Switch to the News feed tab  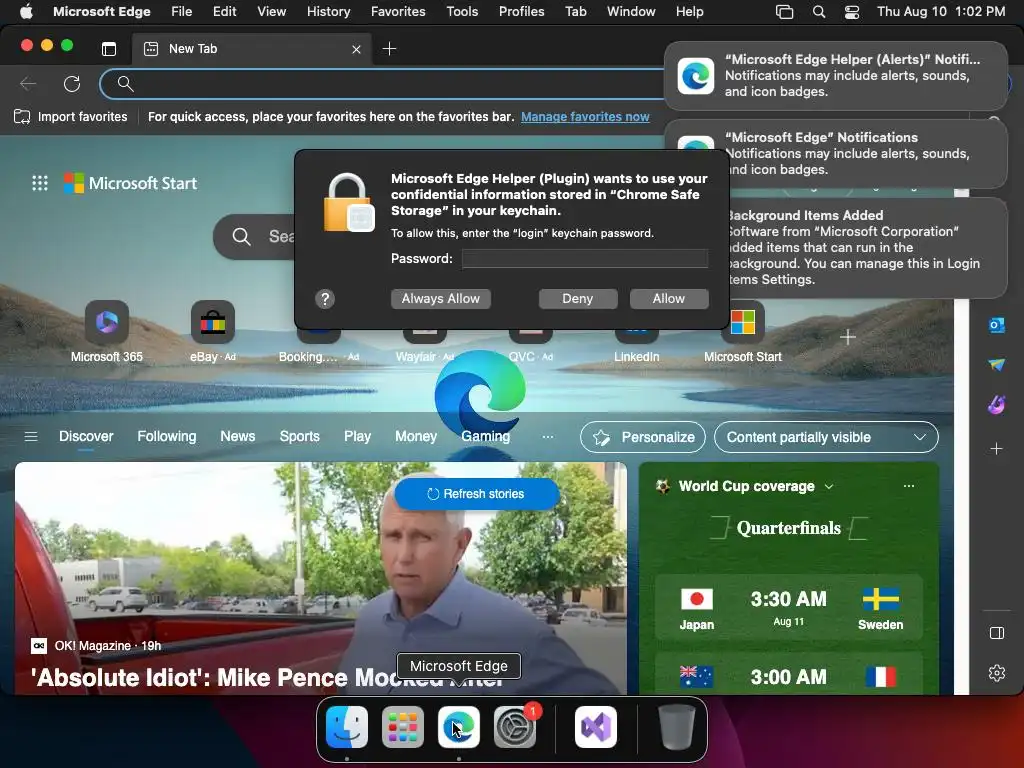[x=238, y=436]
